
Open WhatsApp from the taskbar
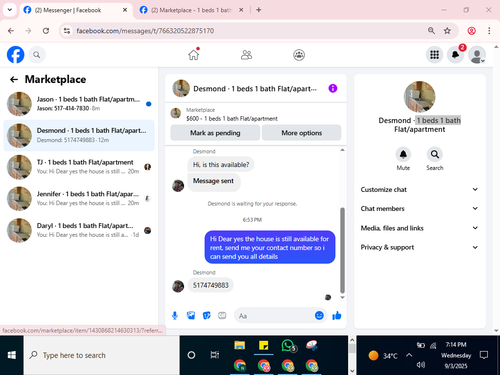[x=288, y=345]
